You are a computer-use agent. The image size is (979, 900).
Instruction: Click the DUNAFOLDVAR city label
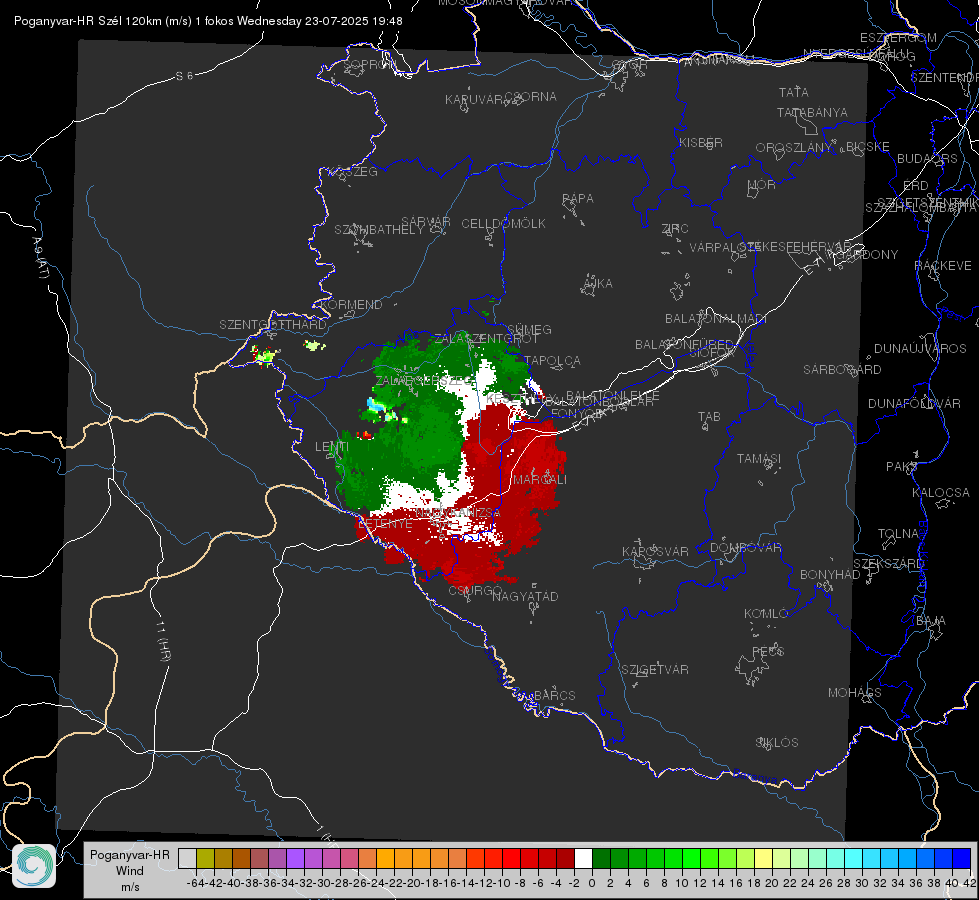914,403
